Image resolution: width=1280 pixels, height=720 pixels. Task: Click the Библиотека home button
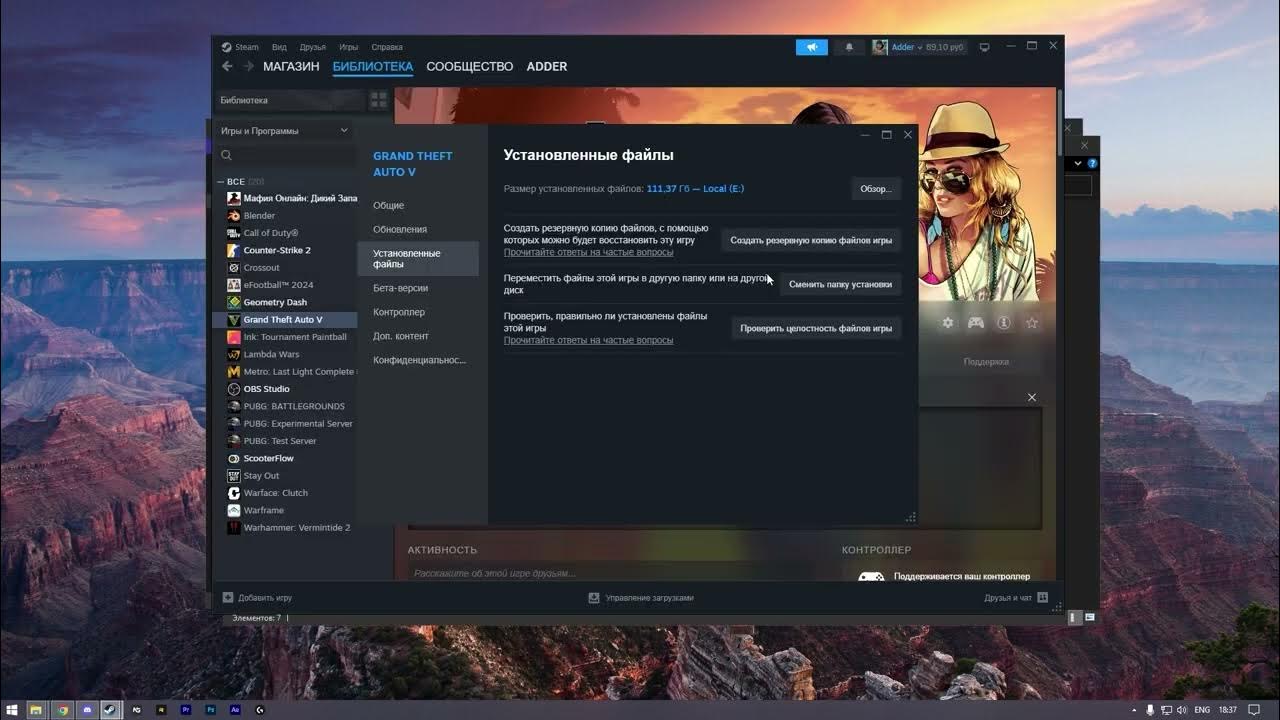290,100
